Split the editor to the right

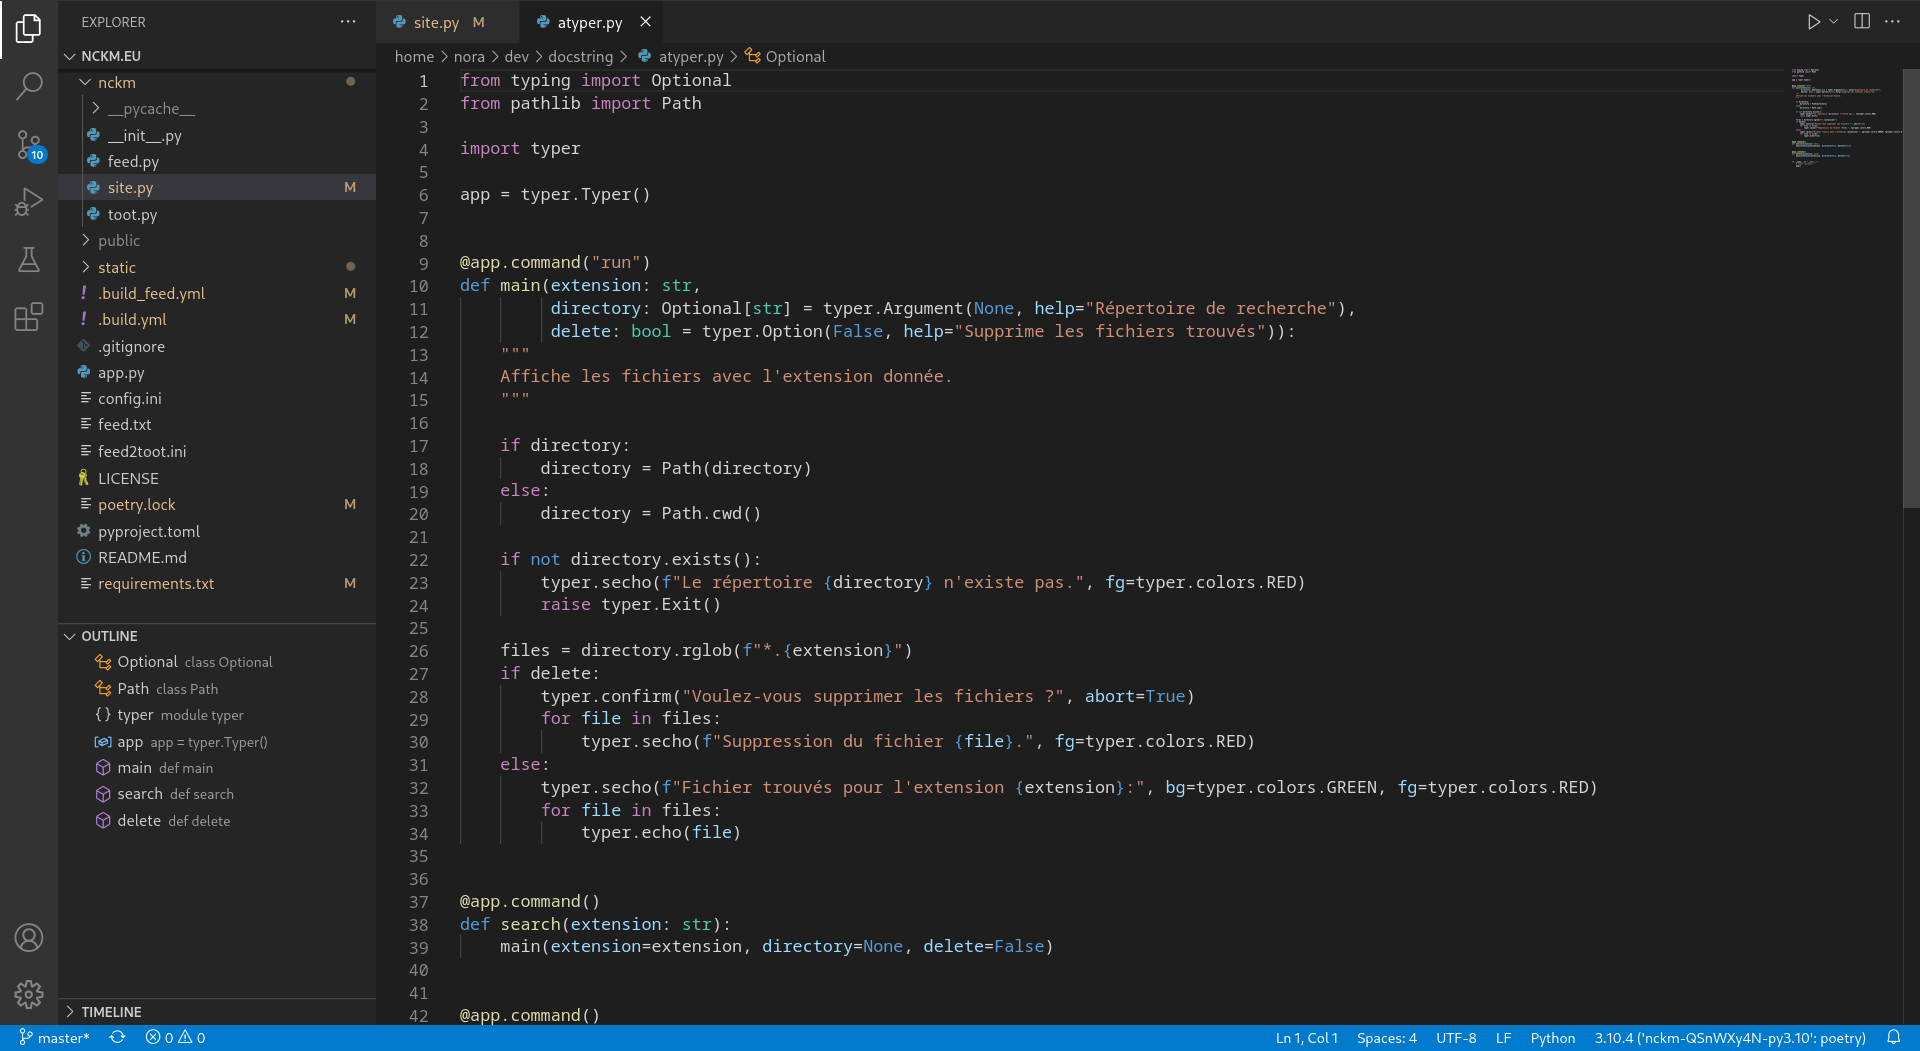tap(1862, 22)
